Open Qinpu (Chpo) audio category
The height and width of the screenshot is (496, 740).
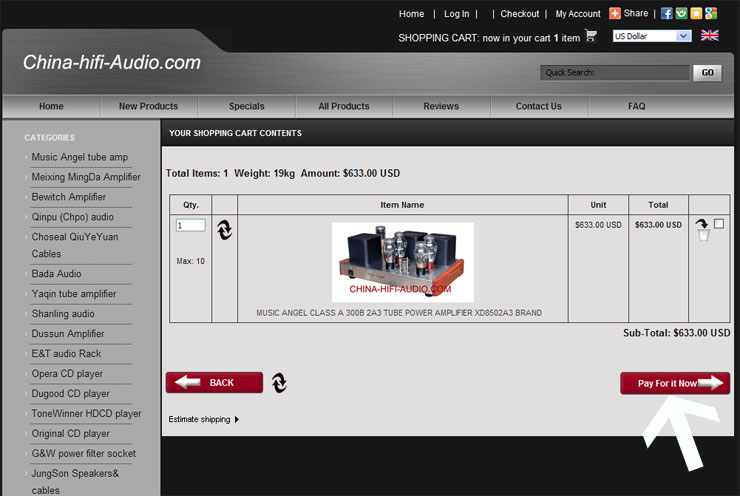coord(72,217)
